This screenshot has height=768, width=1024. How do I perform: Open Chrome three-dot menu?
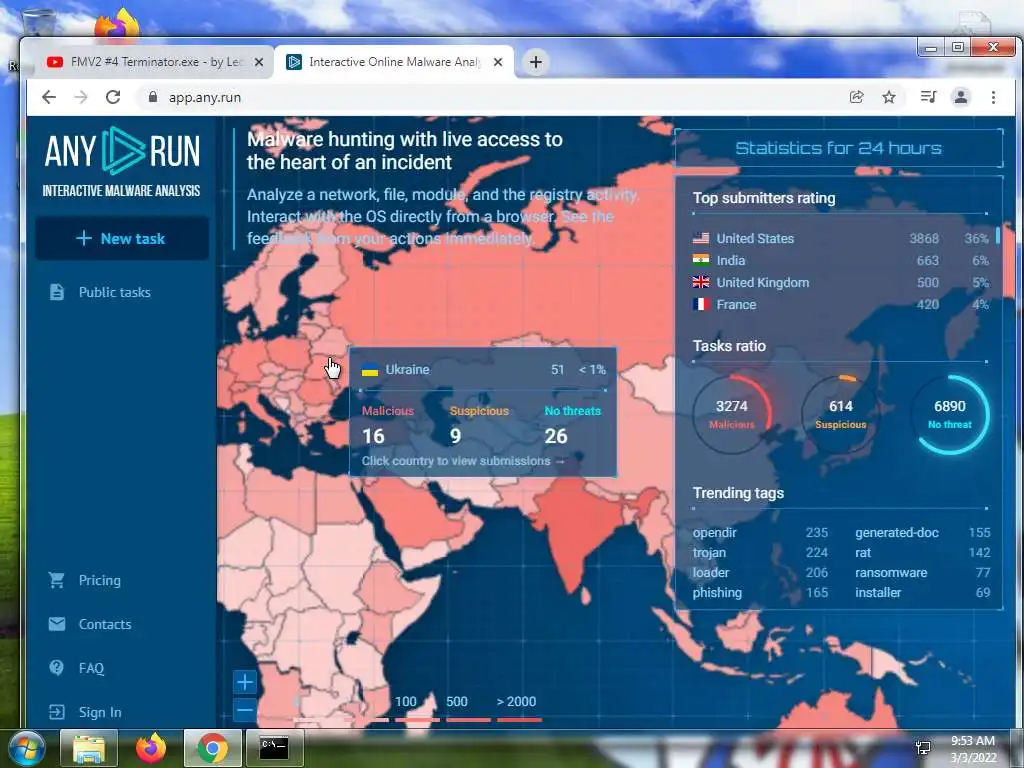(x=993, y=97)
